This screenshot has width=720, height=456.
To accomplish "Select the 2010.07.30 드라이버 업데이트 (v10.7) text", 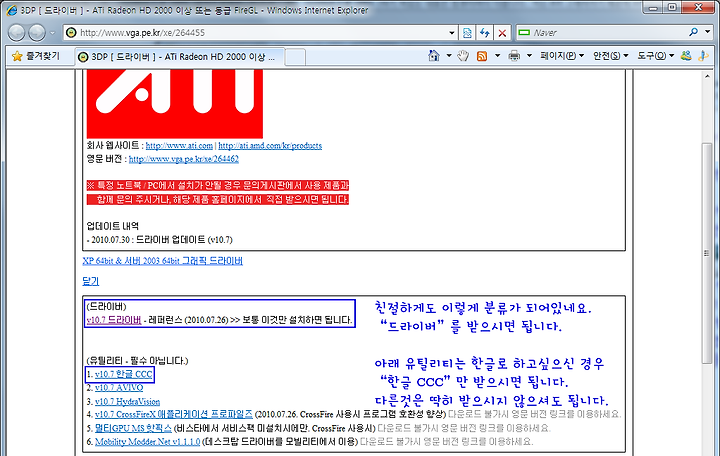I will [x=162, y=240].
